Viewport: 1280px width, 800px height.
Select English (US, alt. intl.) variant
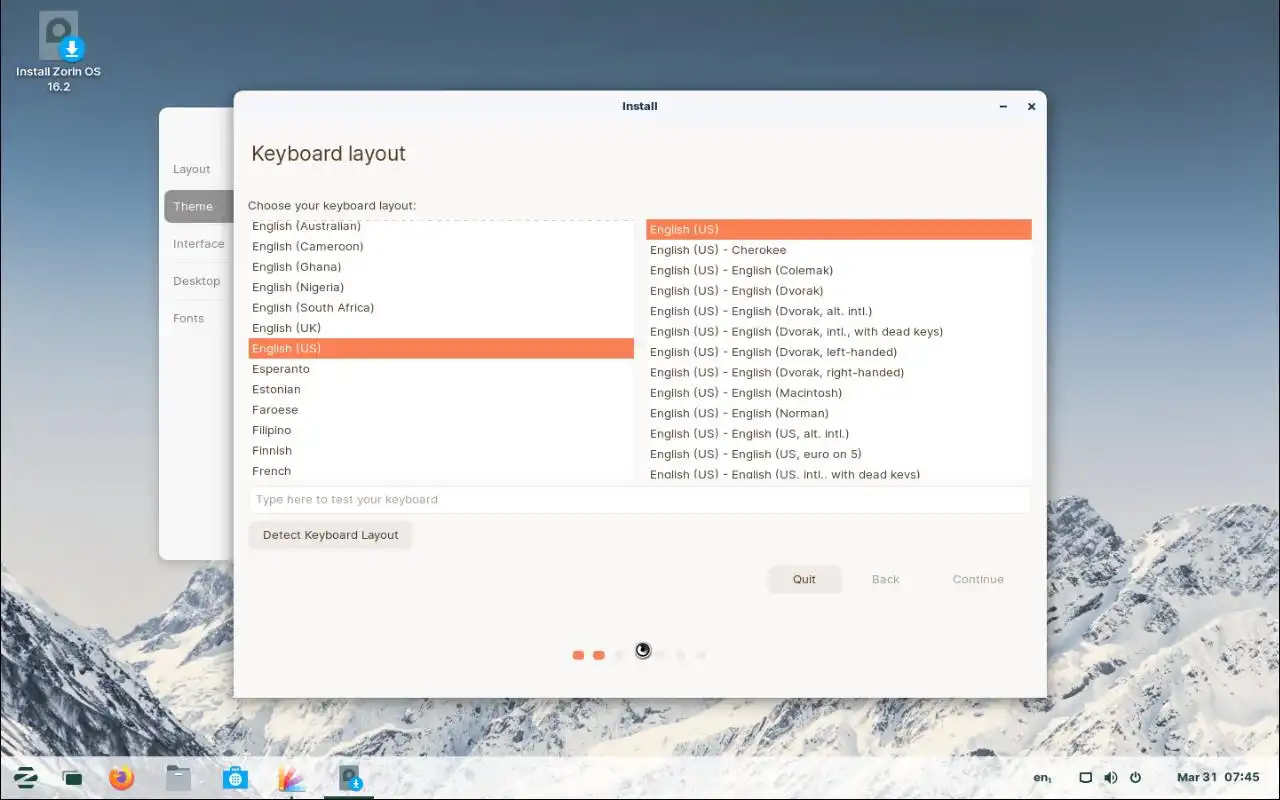839,434
